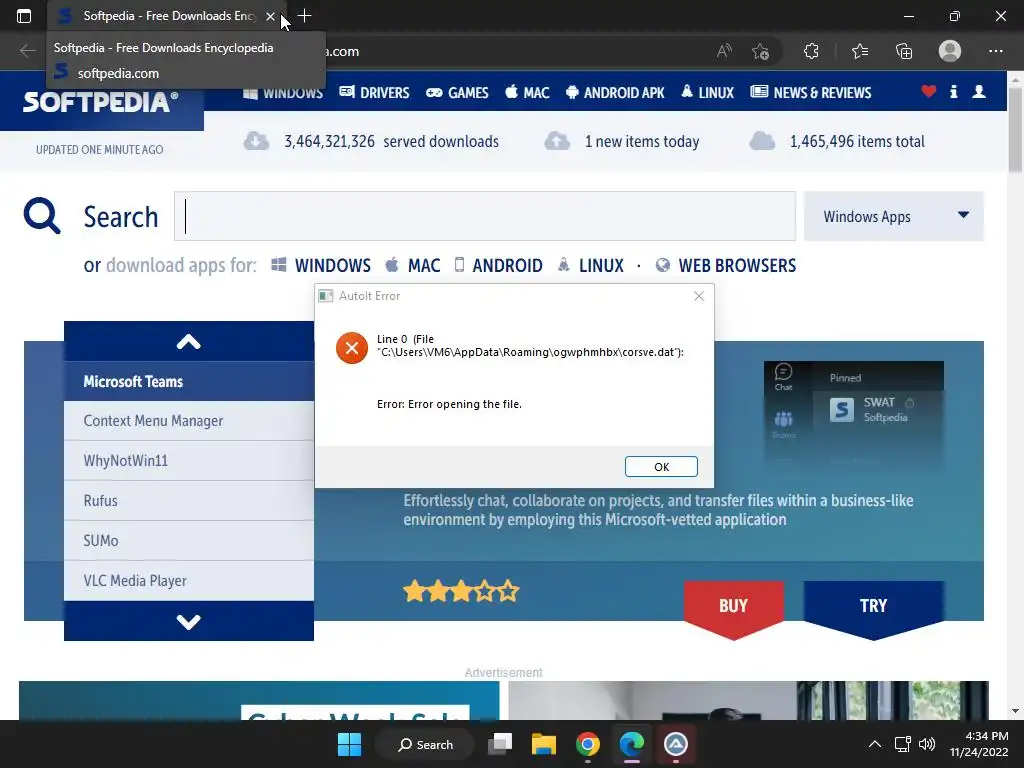Open Google Chrome from the taskbar
The width and height of the screenshot is (1024, 768).
[588, 744]
